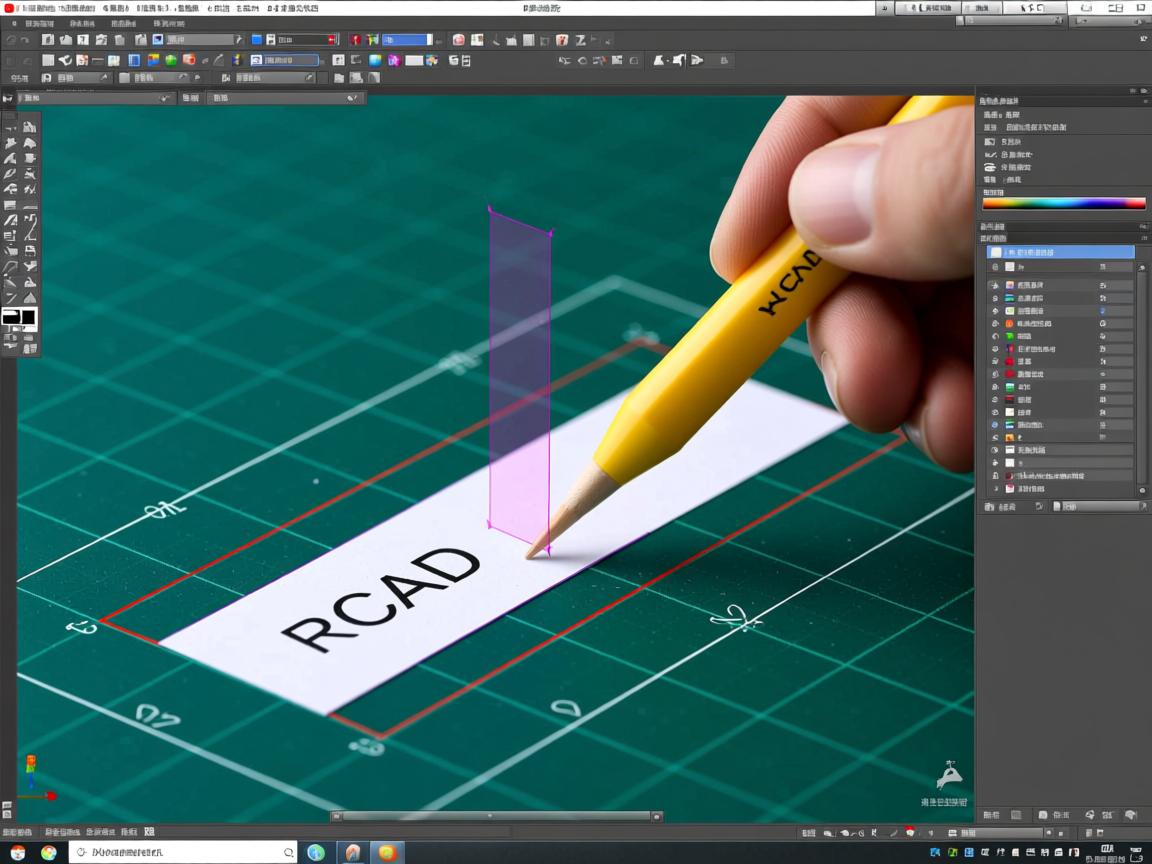The height and width of the screenshot is (864, 1152).
Task: Click the Chrome icon in the taskbar
Action: [x=49, y=853]
